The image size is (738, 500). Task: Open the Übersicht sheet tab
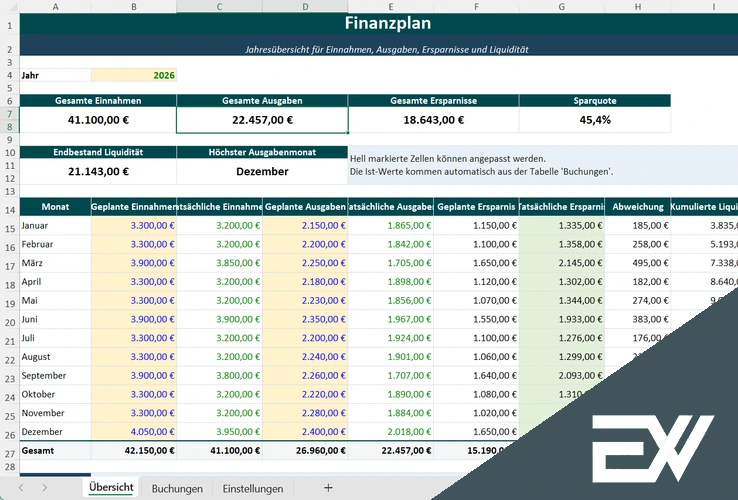(111, 487)
